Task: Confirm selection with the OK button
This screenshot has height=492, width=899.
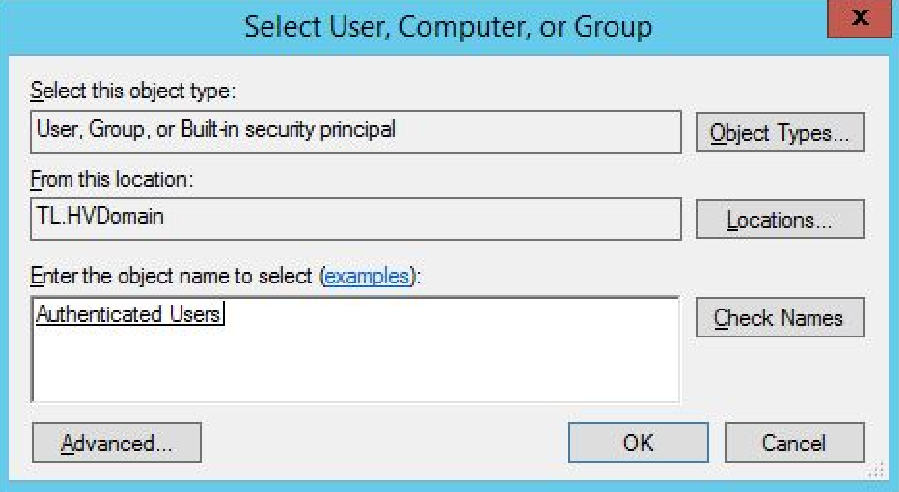Action: point(638,442)
